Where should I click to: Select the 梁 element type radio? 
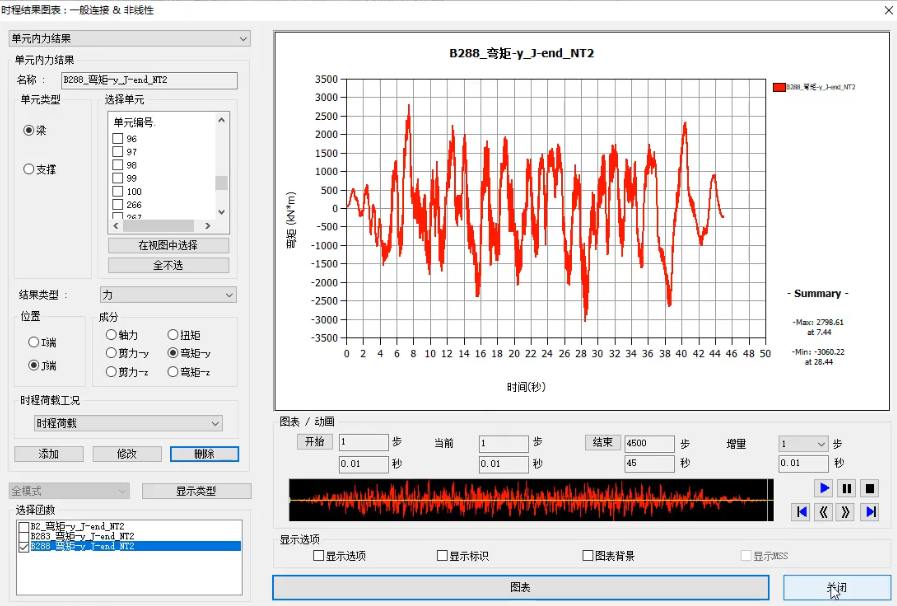[x=29, y=130]
